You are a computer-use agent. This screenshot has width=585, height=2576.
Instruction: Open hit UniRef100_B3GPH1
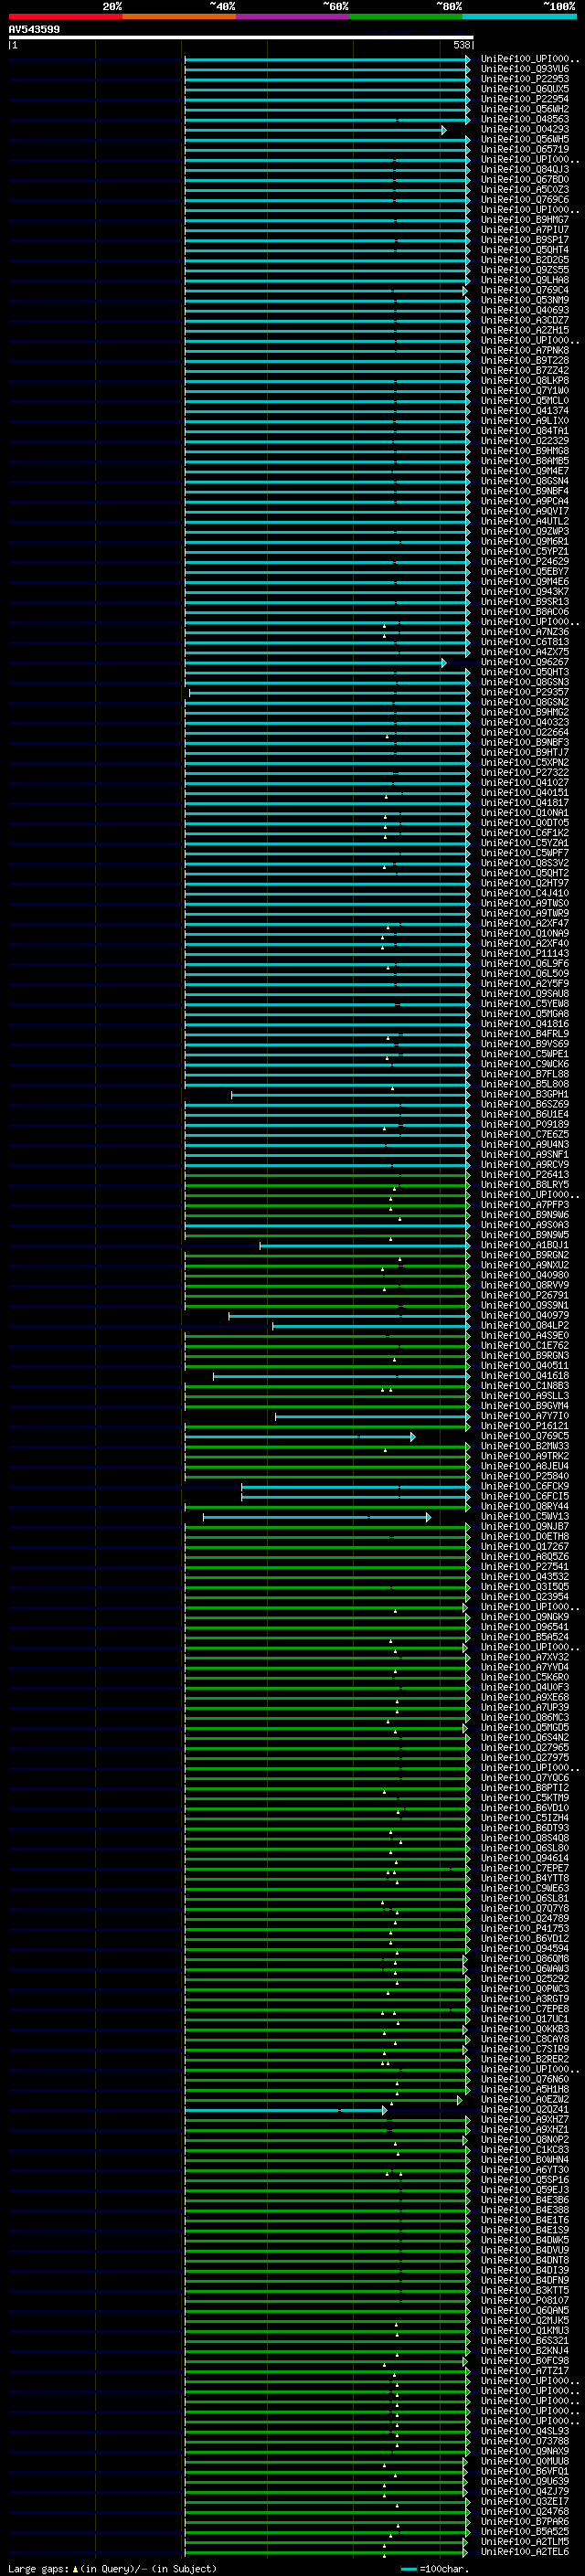pyautogui.click(x=525, y=1094)
